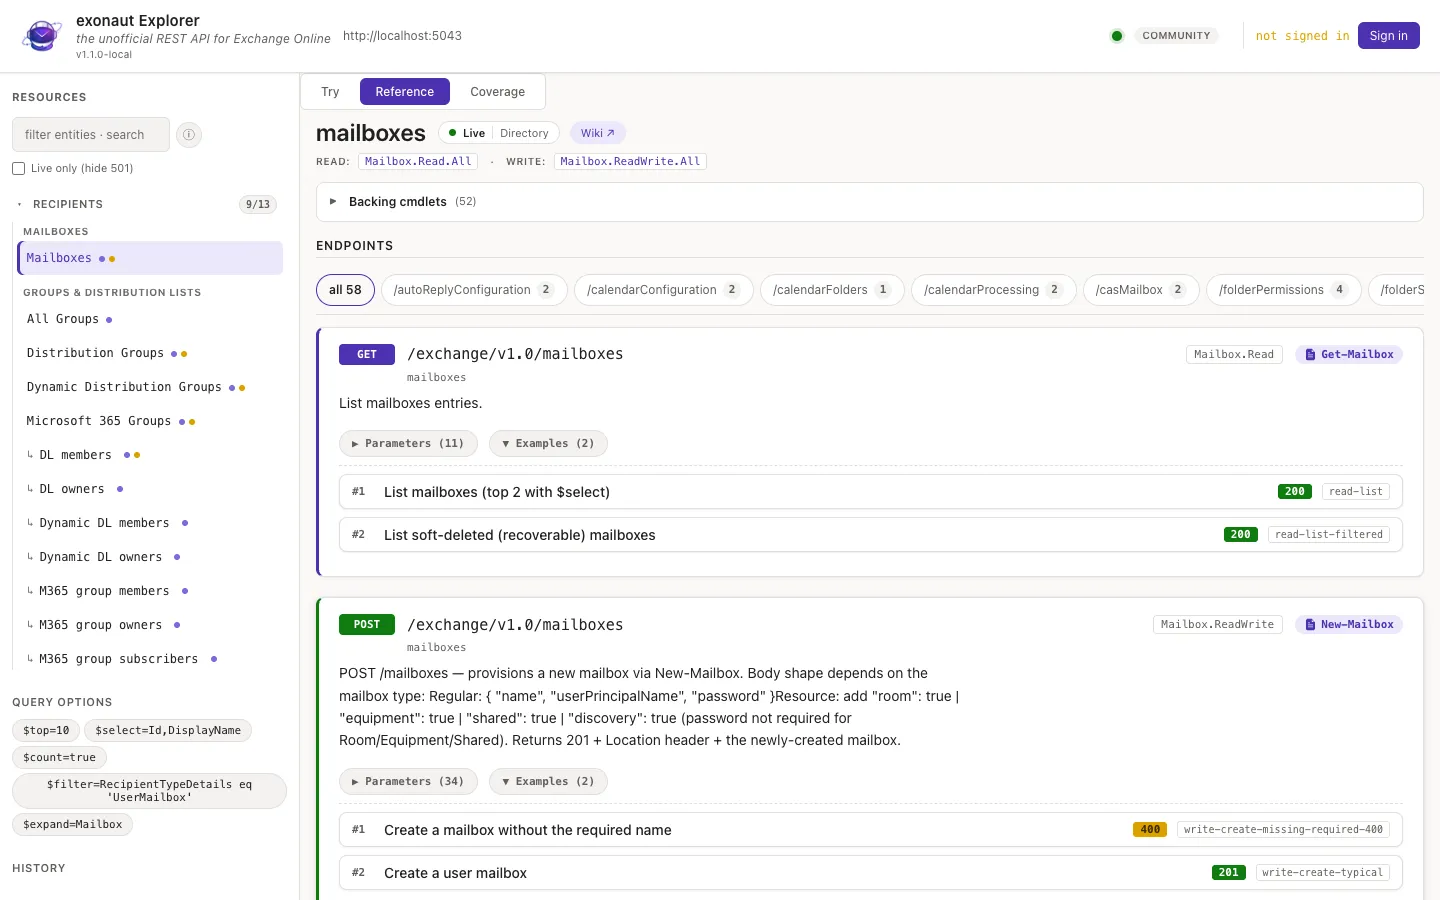Select Mailboxes in the sidebar

pos(151,258)
